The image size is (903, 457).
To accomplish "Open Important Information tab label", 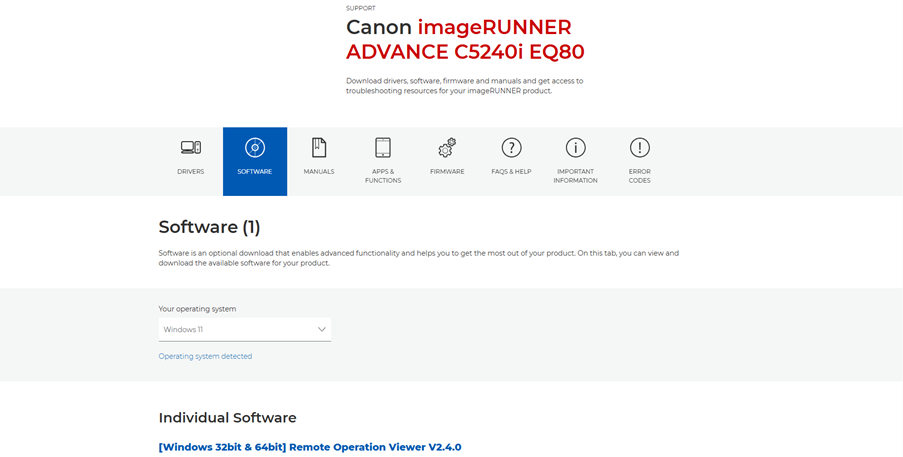I will click(575, 176).
